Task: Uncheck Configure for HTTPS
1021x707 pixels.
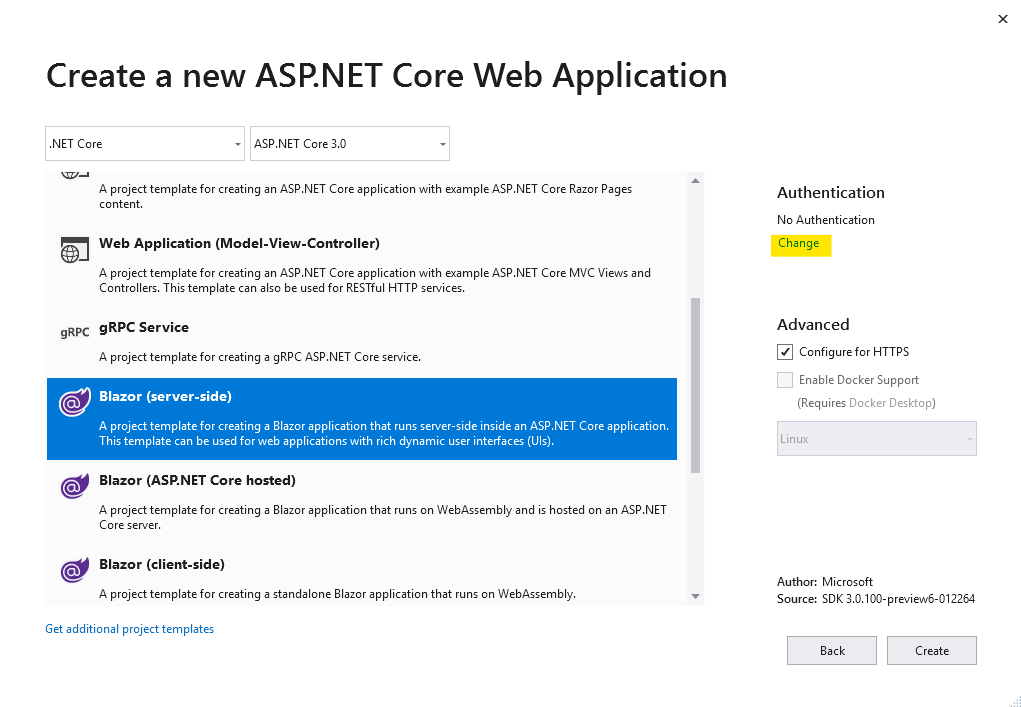Action: 785,352
